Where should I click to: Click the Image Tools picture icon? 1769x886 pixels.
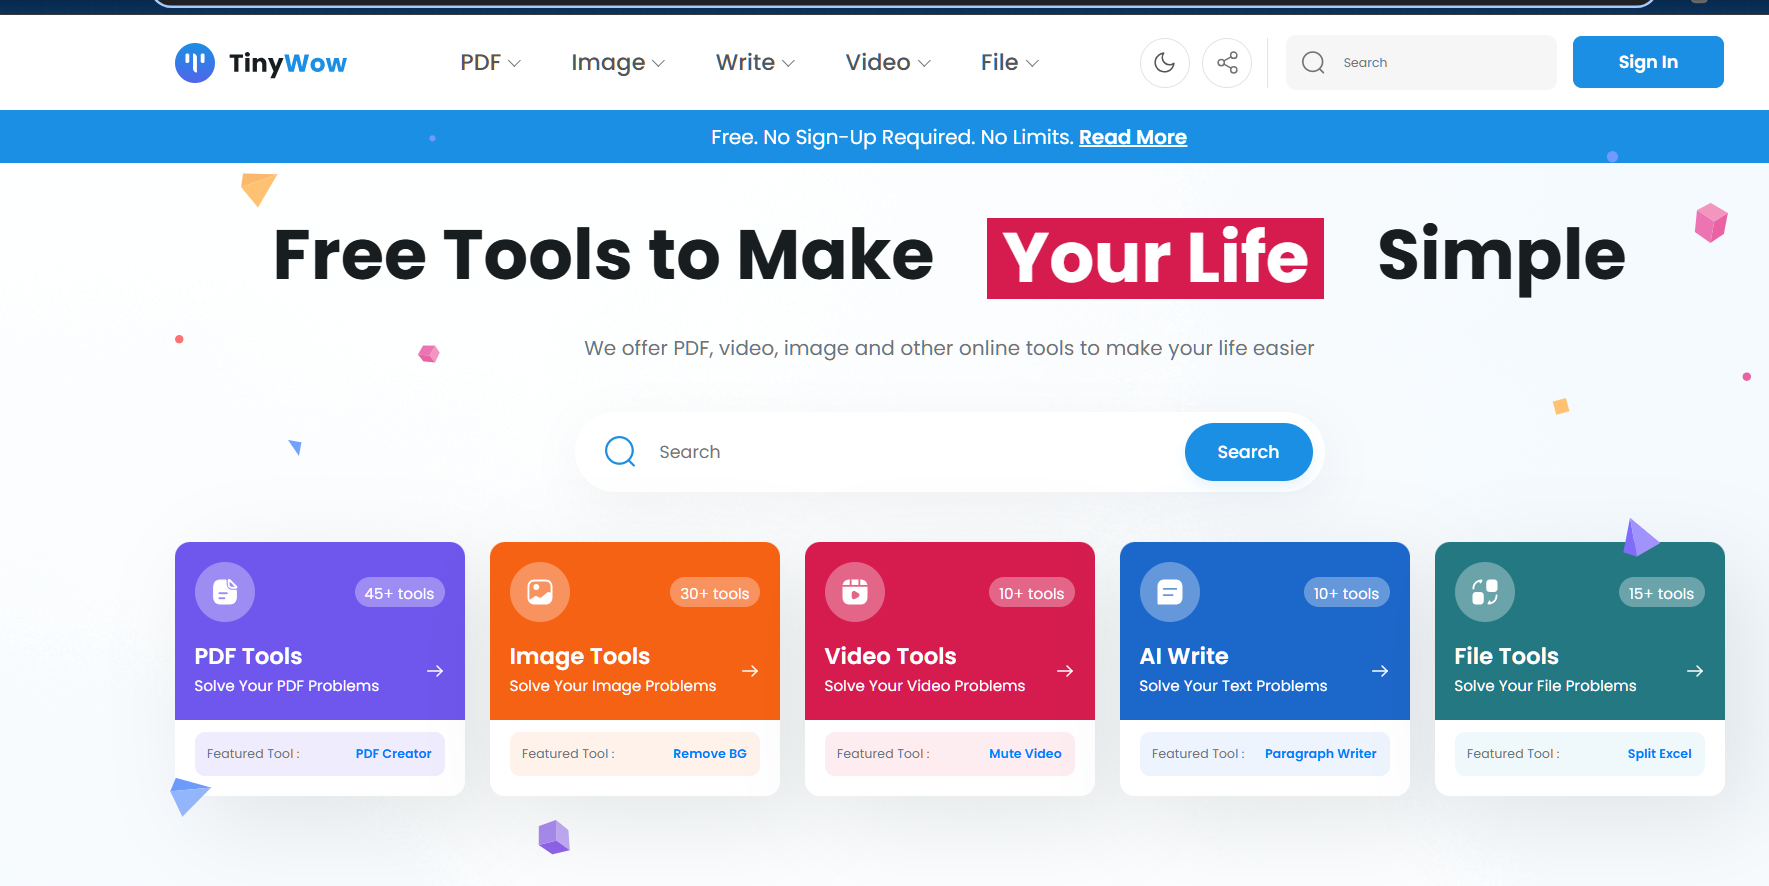point(540,592)
